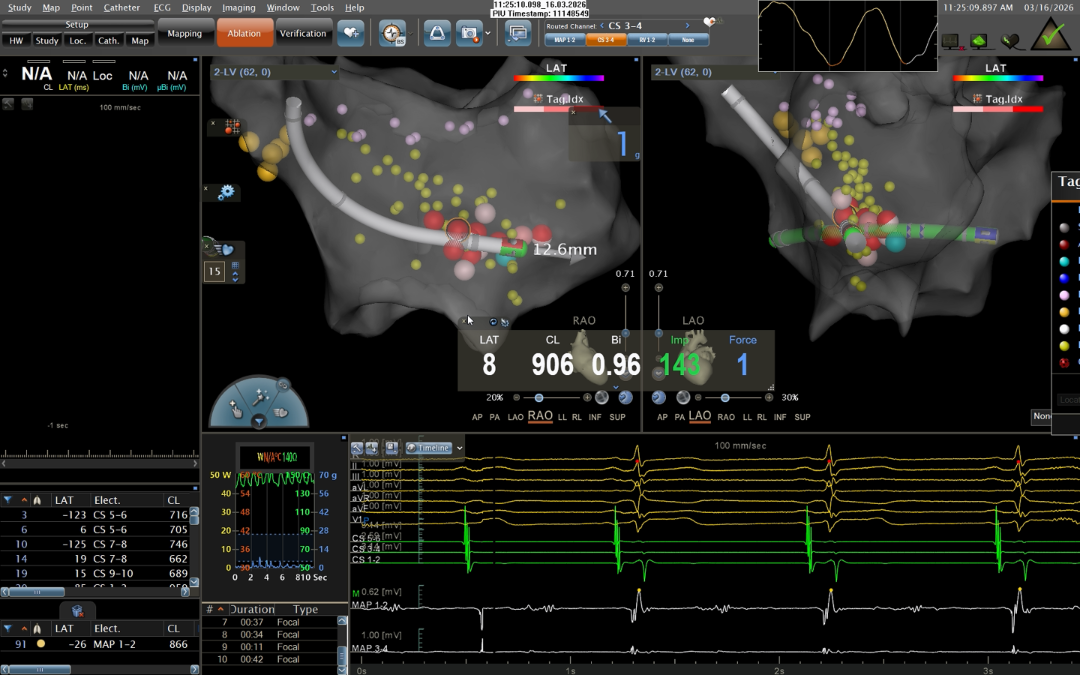Expand the Timeline dropdown in ECG panel
This screenshot has width=1080, height=675.
[x=459, y=448]
